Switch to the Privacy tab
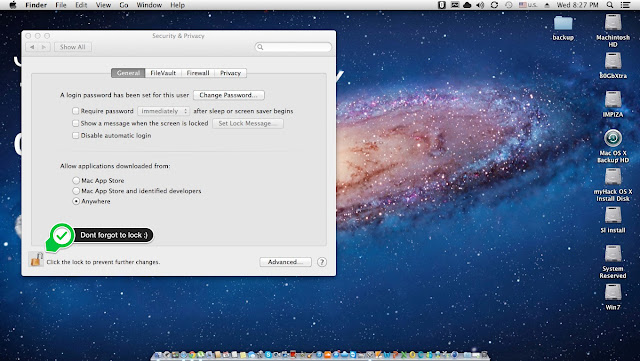This screenshot has height=361, width=640. pos(230,73)
